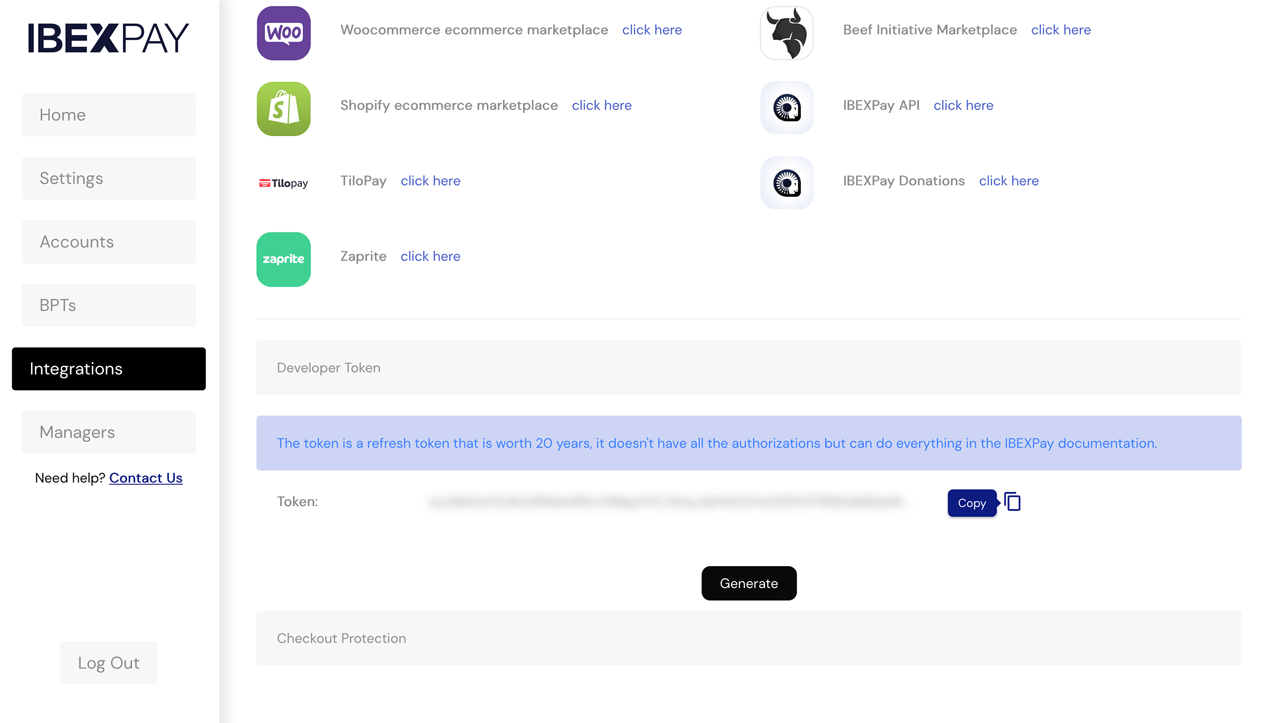Expand the Checkout Protection section

(749, 638)
